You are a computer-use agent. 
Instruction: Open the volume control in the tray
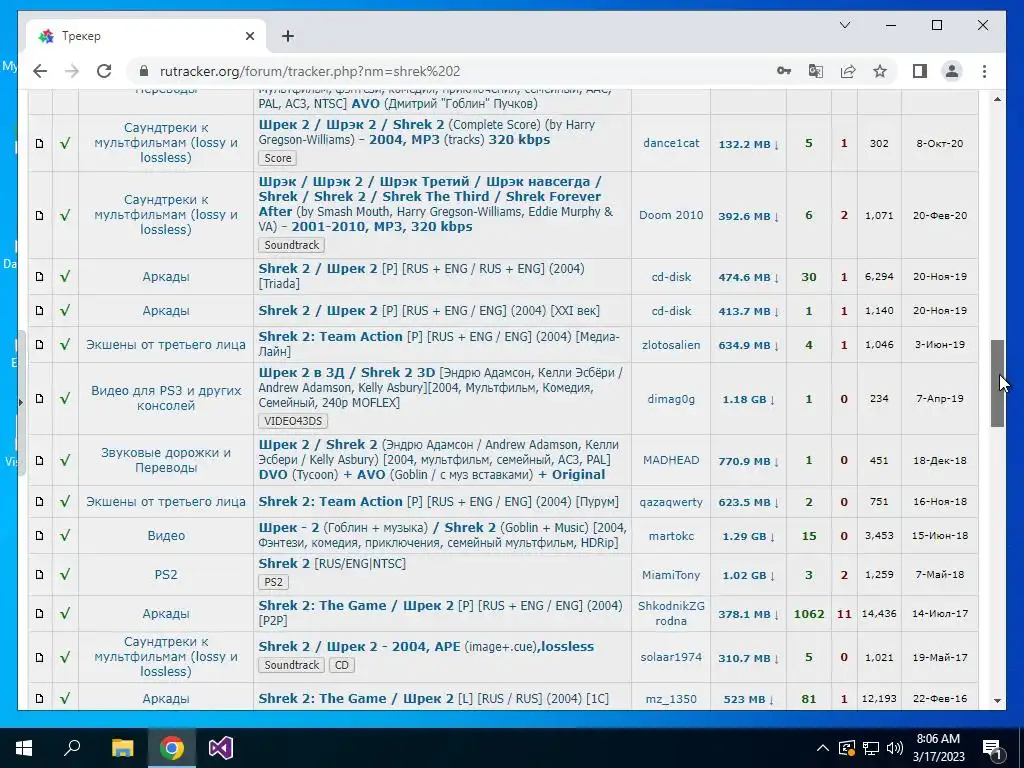(895, 748)
